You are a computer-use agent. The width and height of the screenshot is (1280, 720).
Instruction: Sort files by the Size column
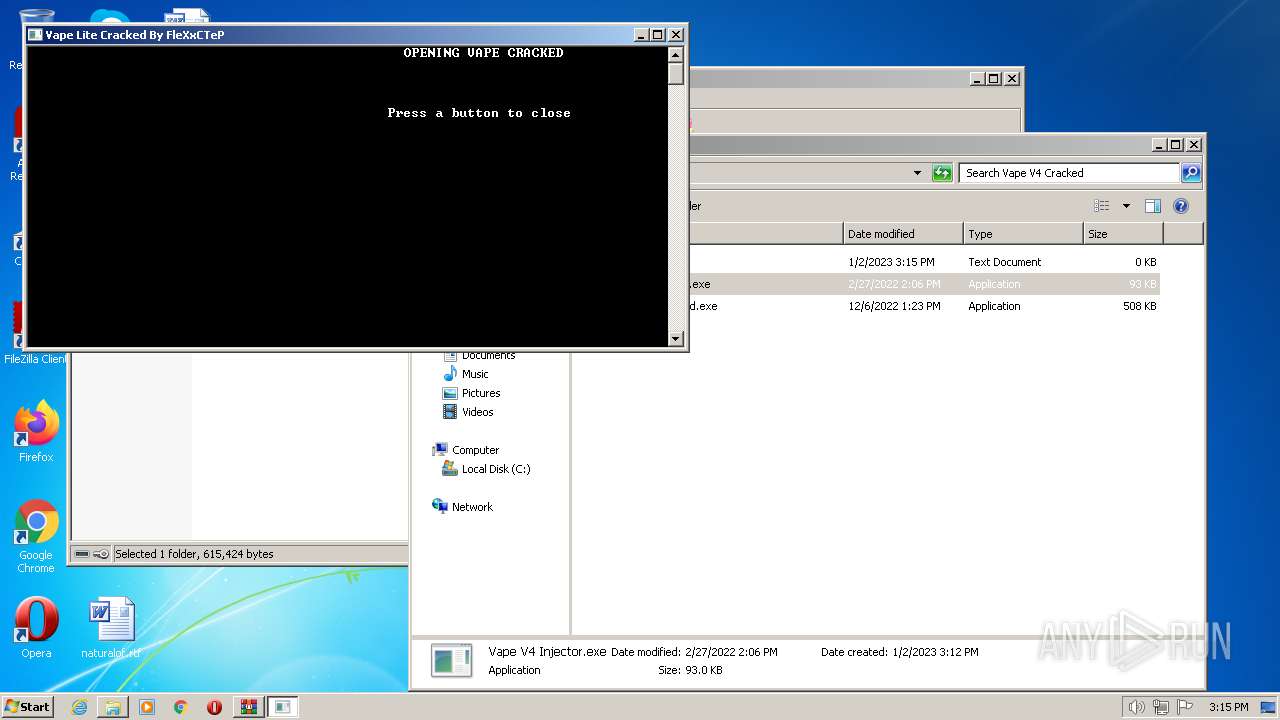(x=1123, y=234)
